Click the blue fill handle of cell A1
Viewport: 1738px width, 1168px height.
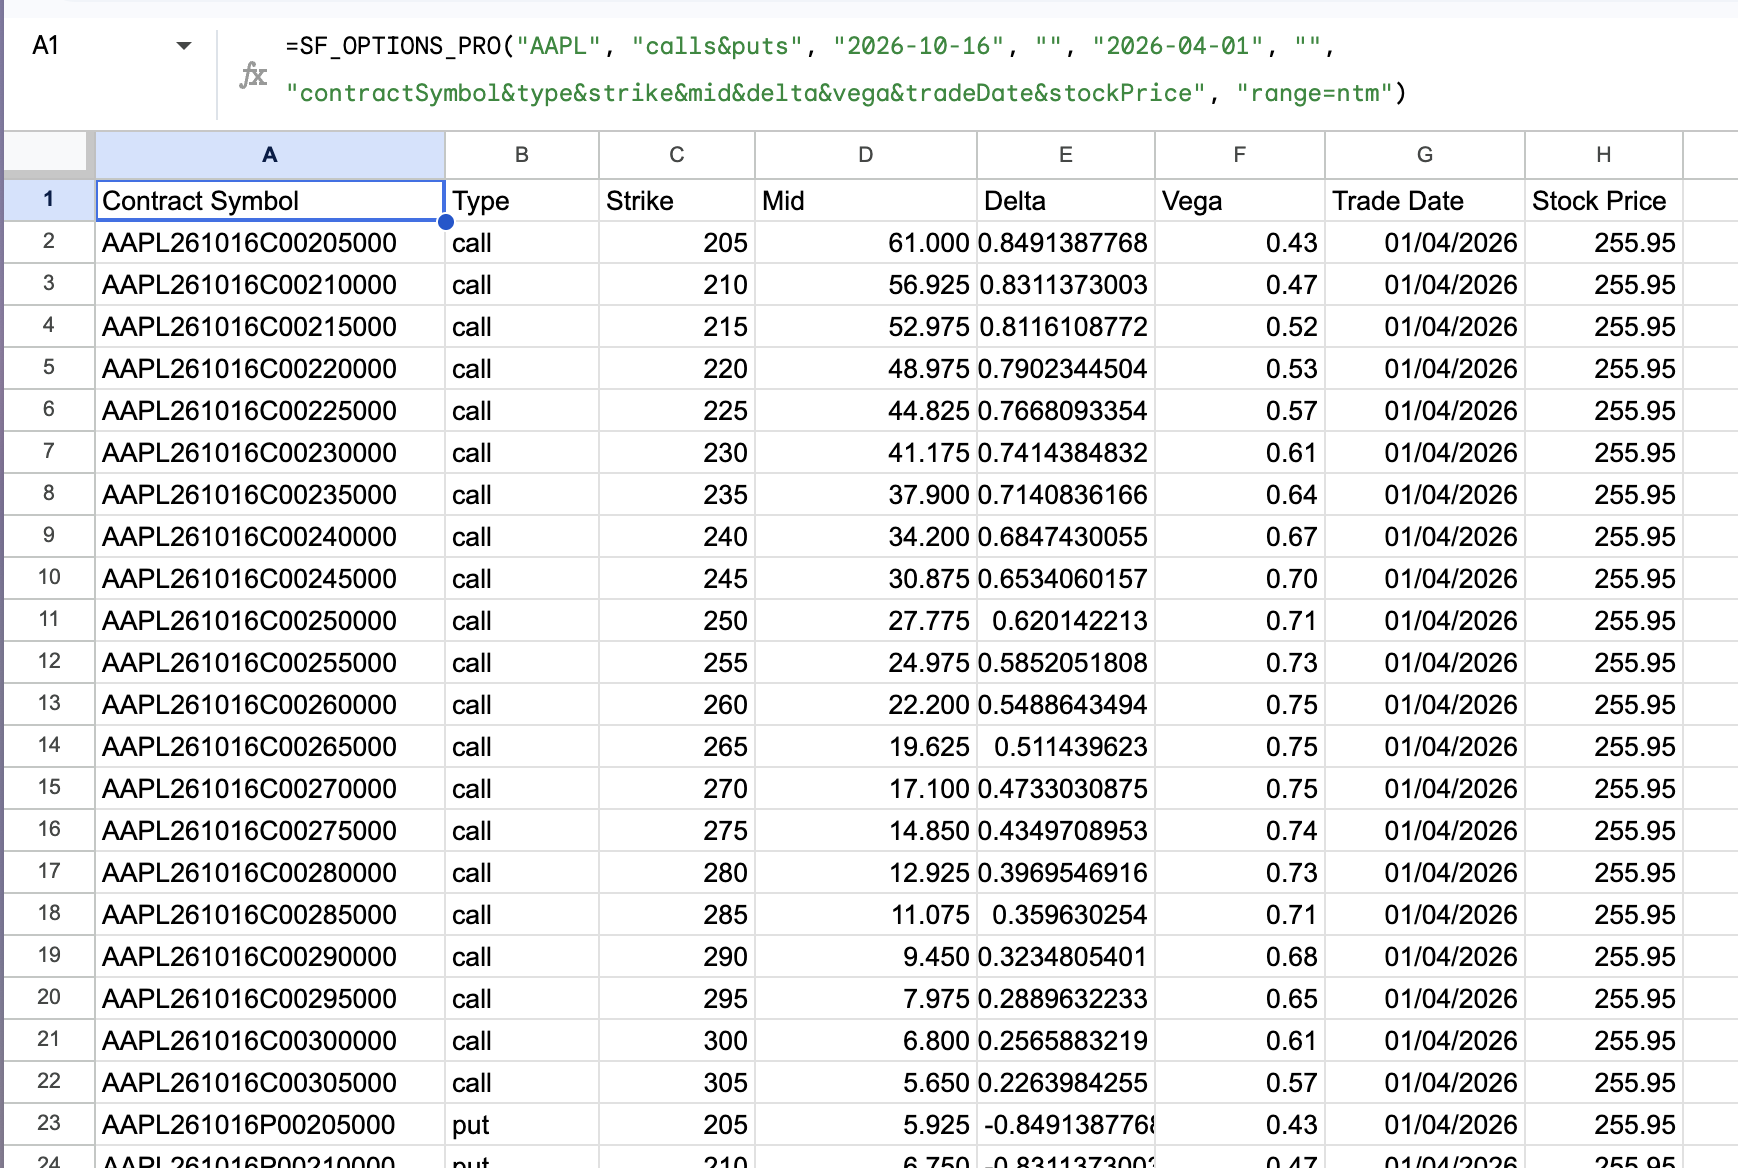point(446,222)
